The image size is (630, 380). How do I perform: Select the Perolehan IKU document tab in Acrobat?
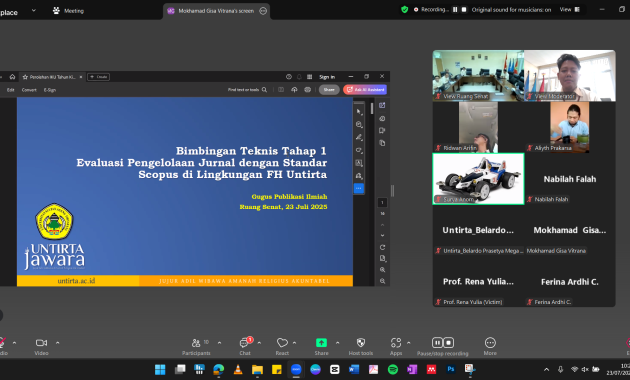click(51, 77)
